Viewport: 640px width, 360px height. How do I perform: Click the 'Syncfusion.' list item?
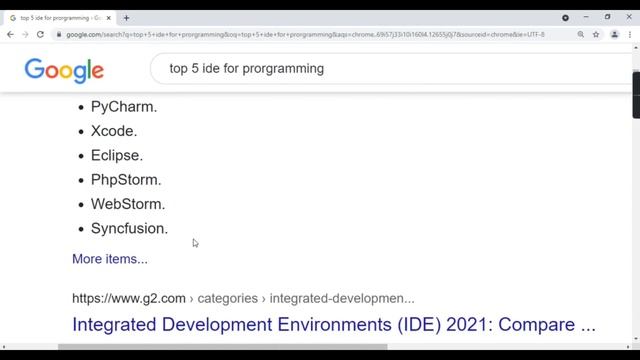[x=129, y=229]
